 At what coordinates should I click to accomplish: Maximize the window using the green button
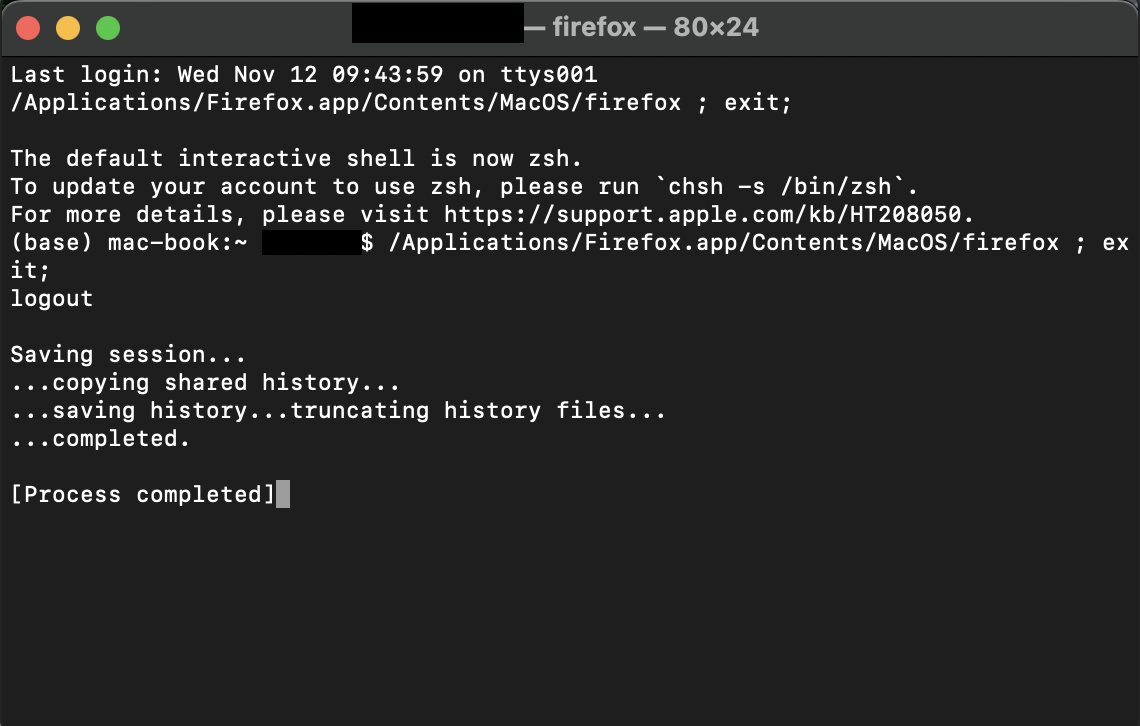[x=108, y=28]
